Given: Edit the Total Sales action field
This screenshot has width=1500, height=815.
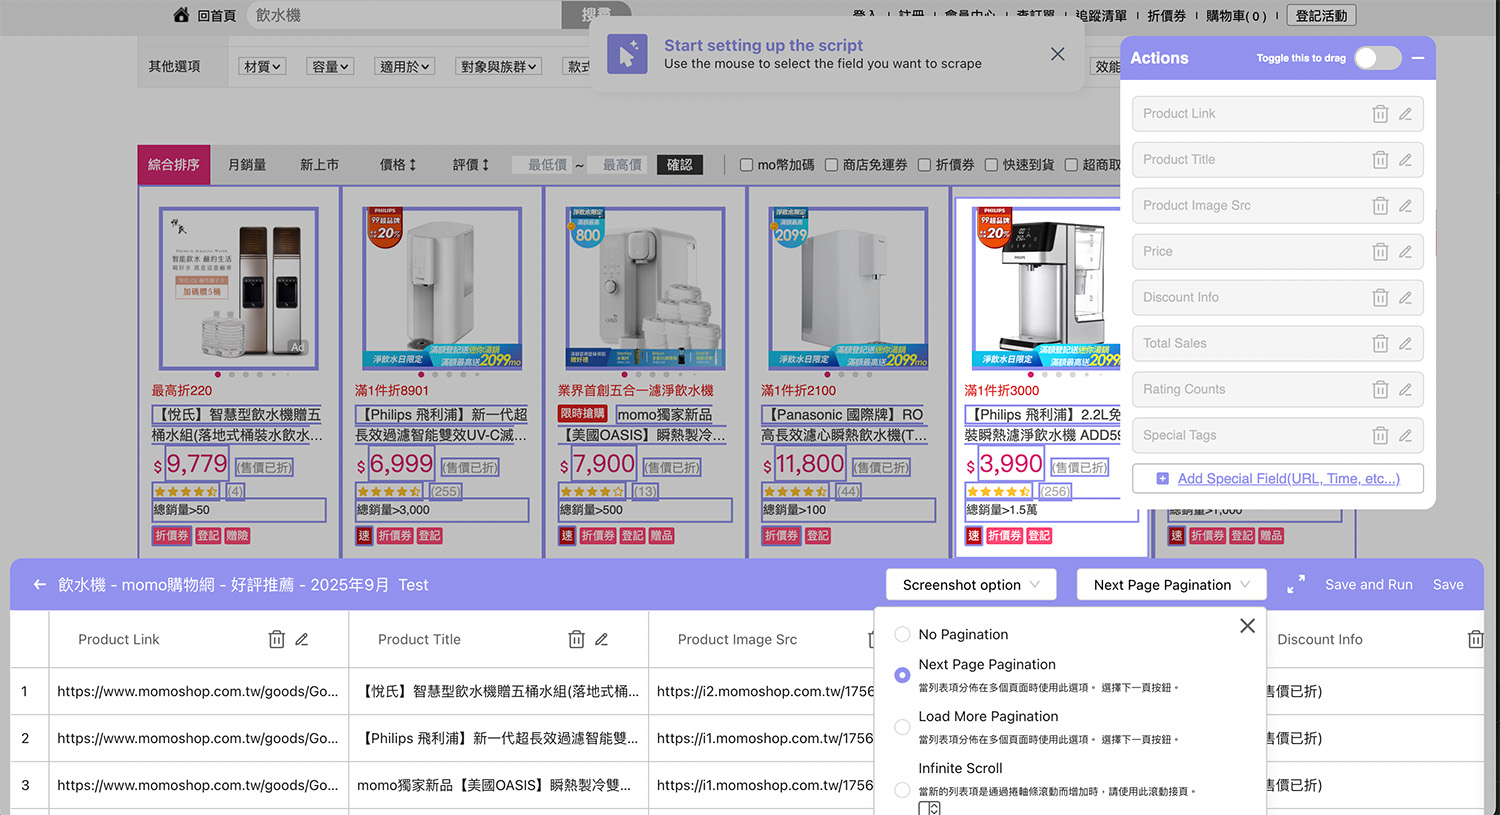Looking at the screenshot, I should tap(1405, 344).
